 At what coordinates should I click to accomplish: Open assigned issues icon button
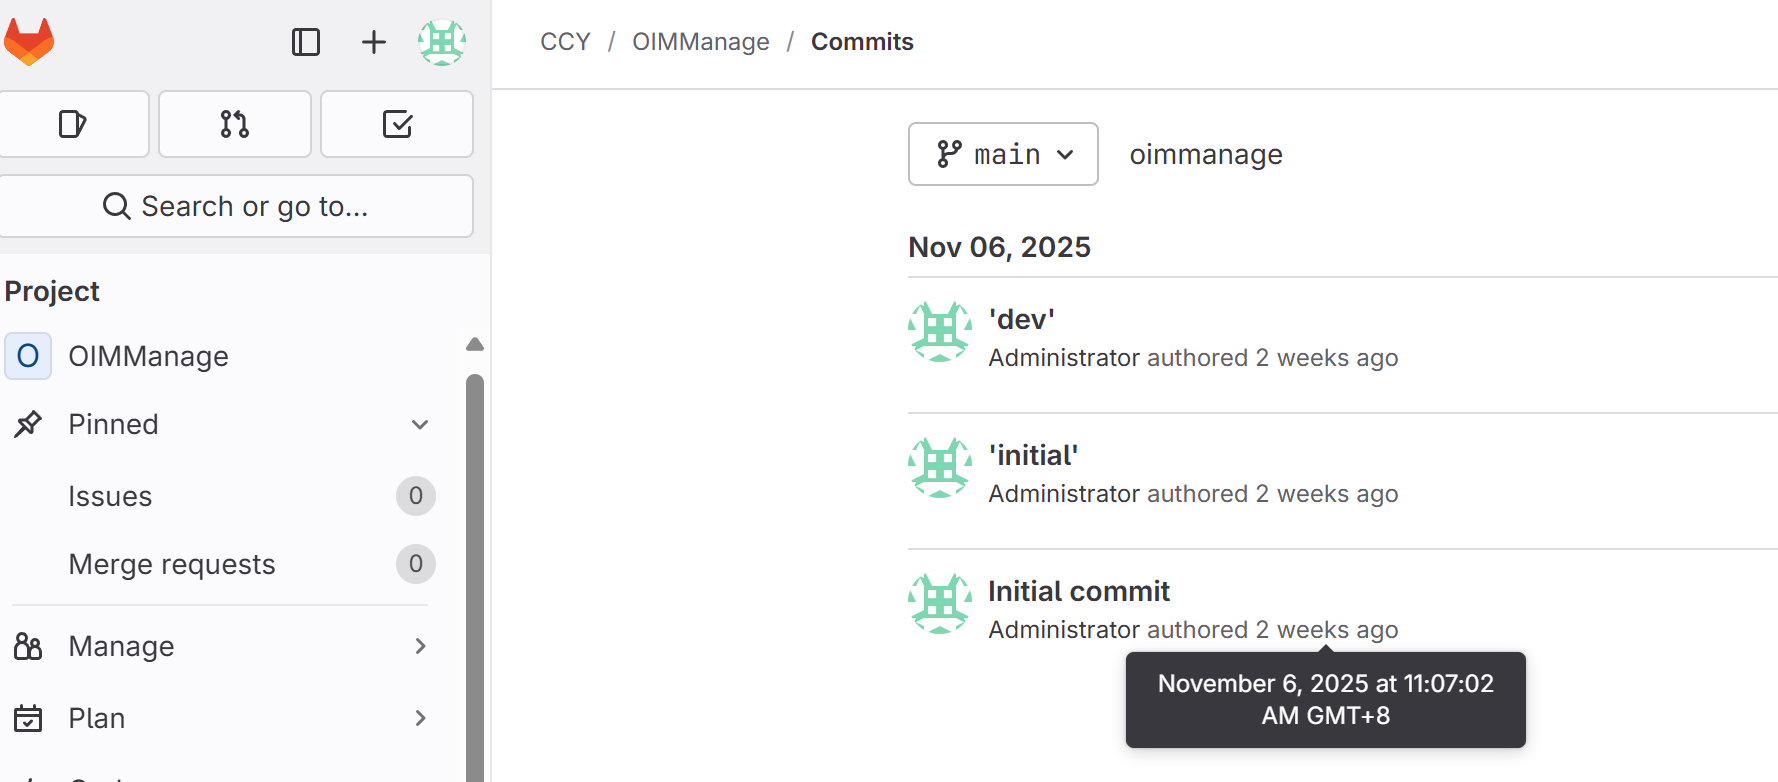[73, 124]
